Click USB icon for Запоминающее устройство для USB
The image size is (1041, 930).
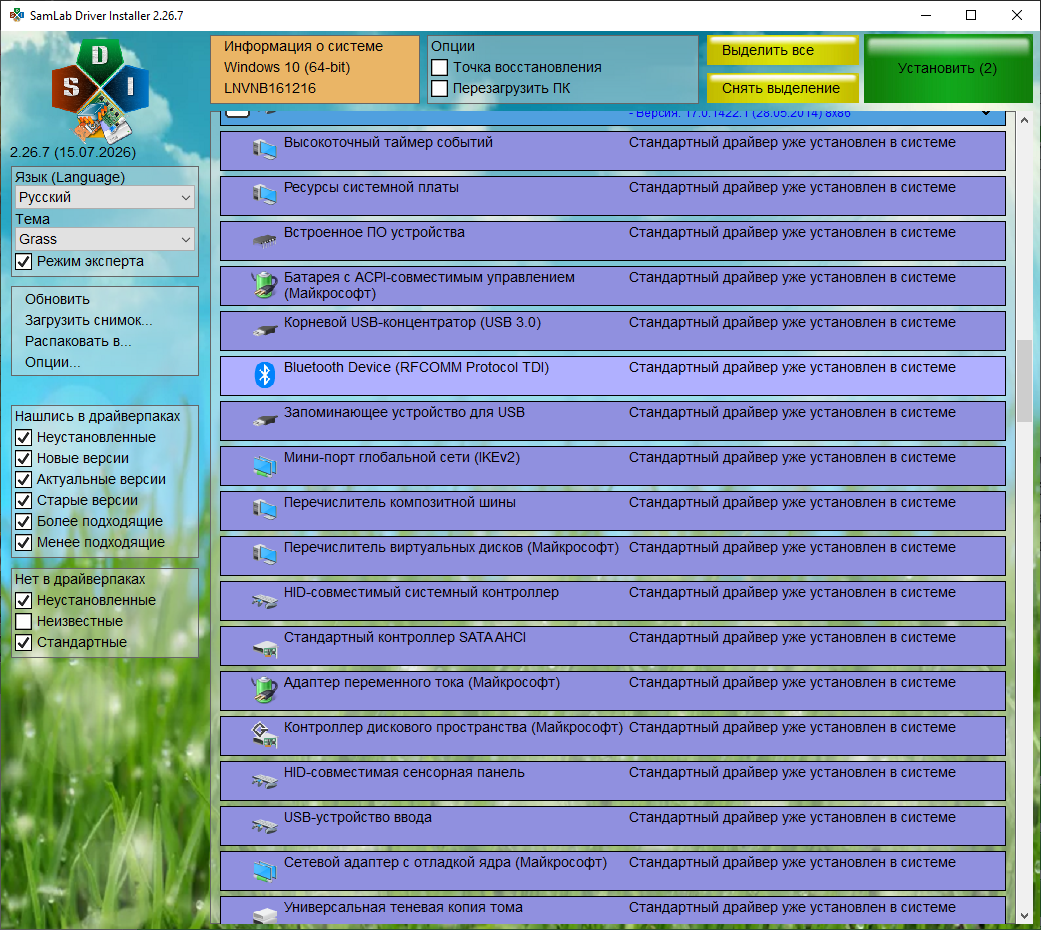pos(264,420)
